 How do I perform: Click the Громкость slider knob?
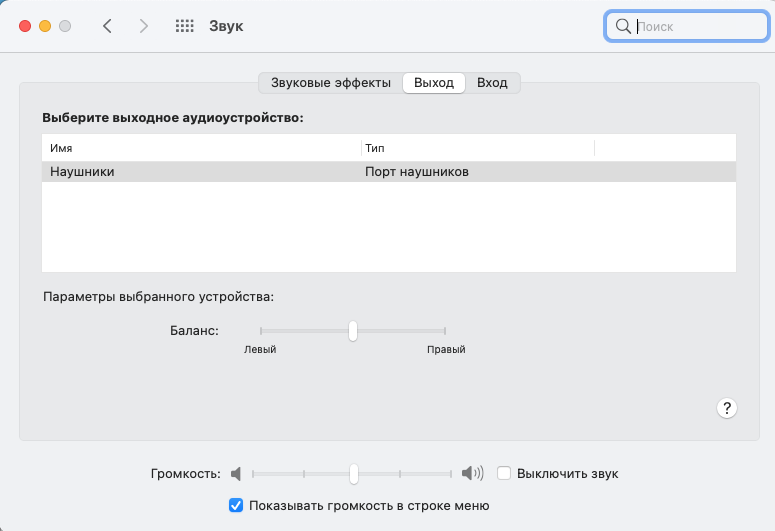pyautogui.click(x=353, y=473)
